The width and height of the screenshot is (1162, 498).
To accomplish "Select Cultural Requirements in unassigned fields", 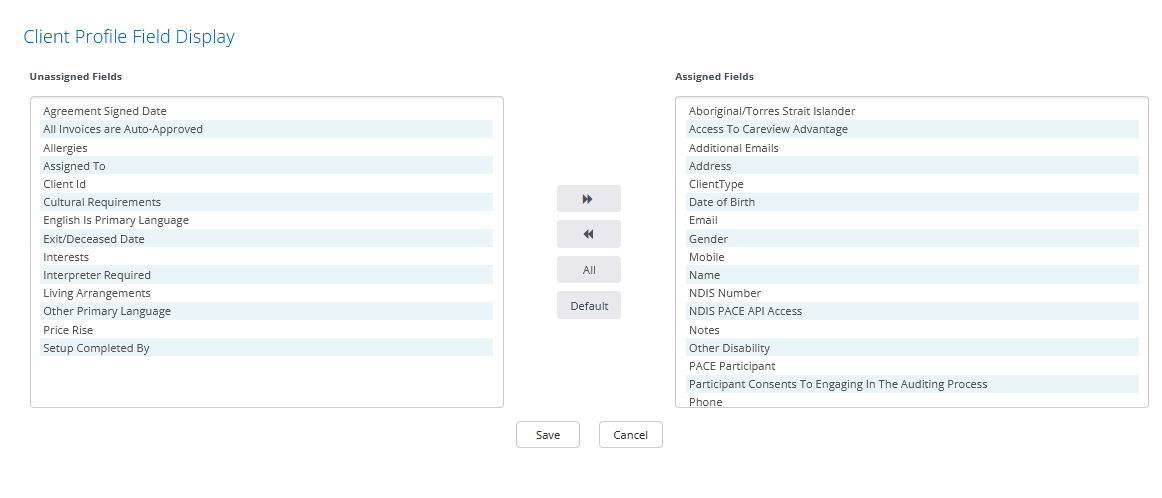I will pyautogui.click(x=267, y=202).
